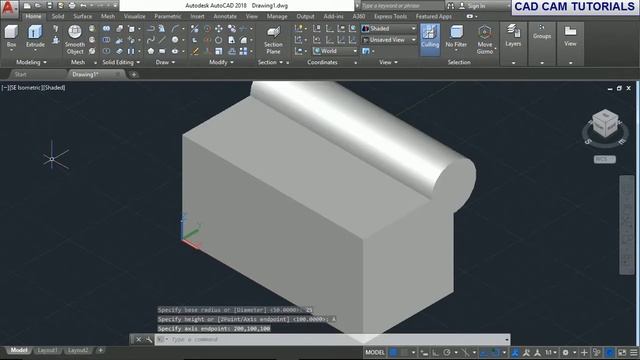Viewport: 640px width, 360px height.
Task: Expand the Solid Editing panel
Action: (x=121, y=62)
